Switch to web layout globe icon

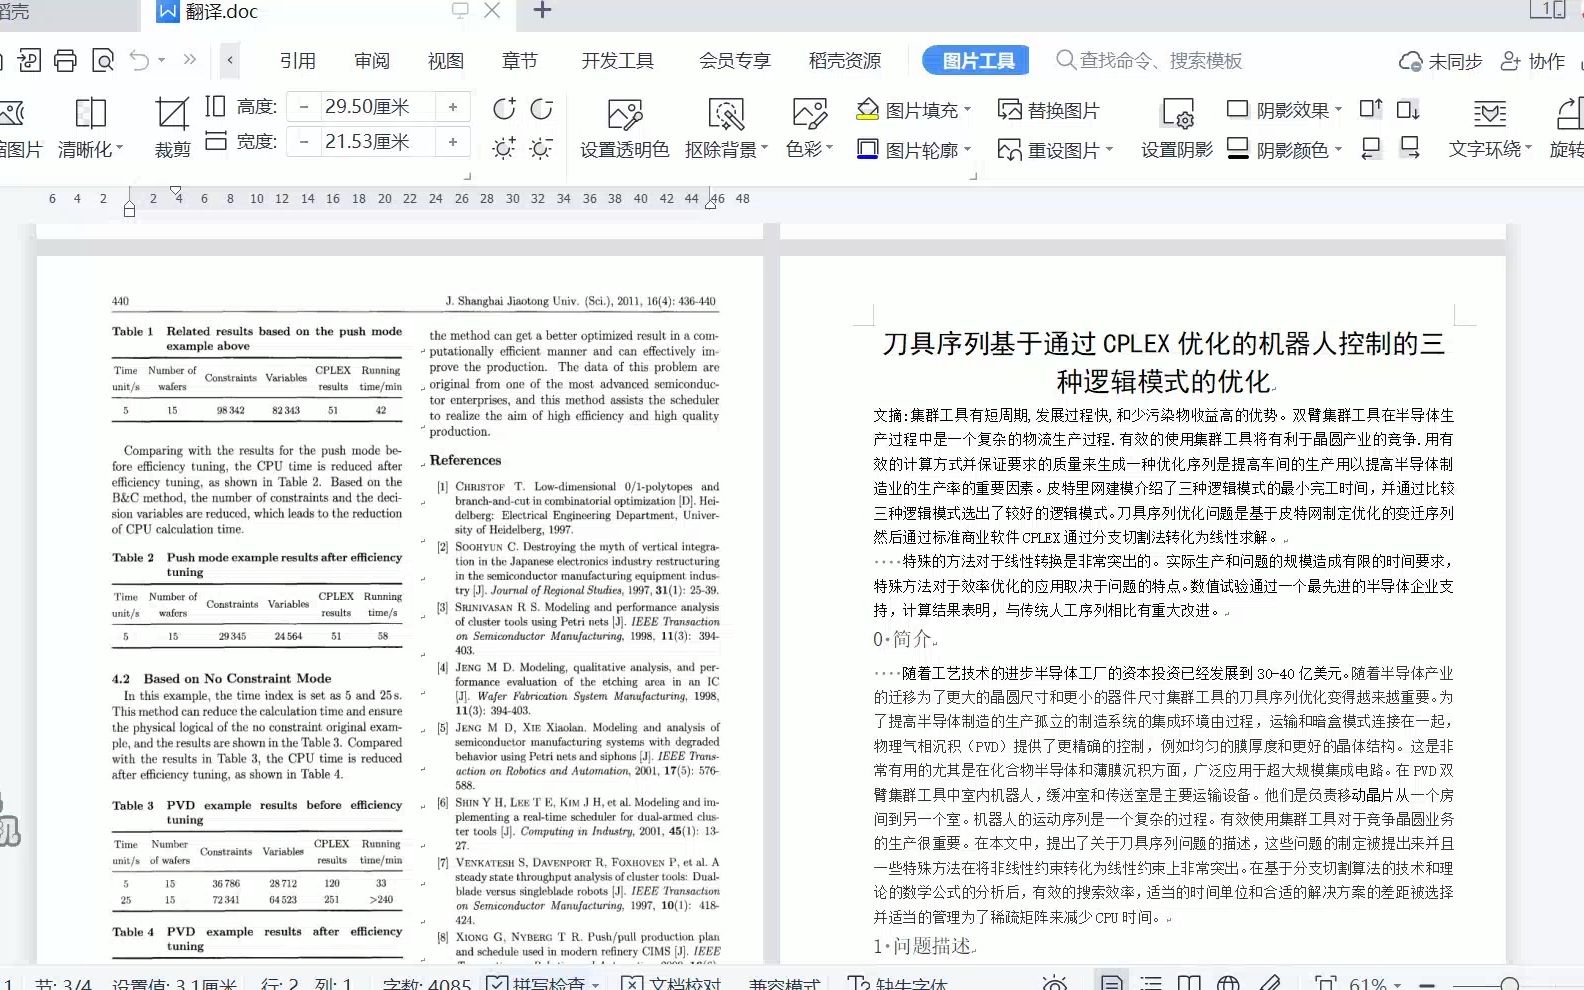pos(1228,983)
